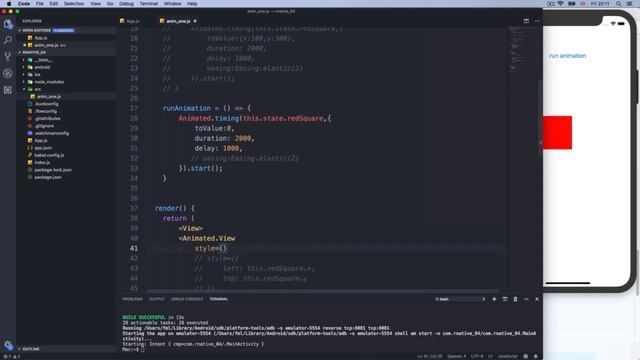Open the Extensions view in activity bar
The width and height of the screenshot is (640, 360).
[8, 90]
